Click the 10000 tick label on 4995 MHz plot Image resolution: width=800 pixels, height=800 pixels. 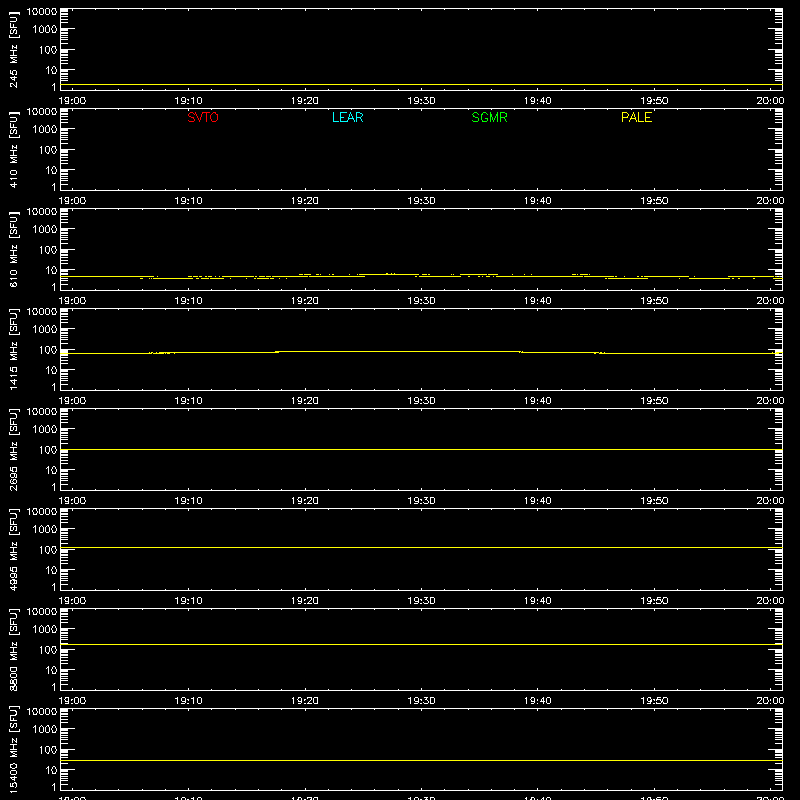pos(42,512)
